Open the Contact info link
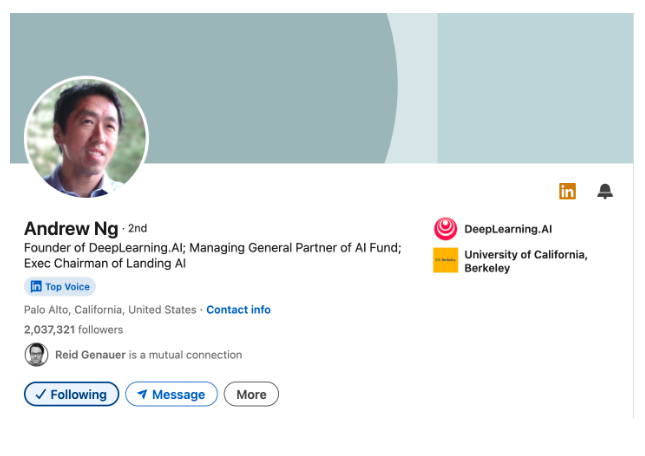The width and height of the screenshot is (645, 456). (238, 310)
